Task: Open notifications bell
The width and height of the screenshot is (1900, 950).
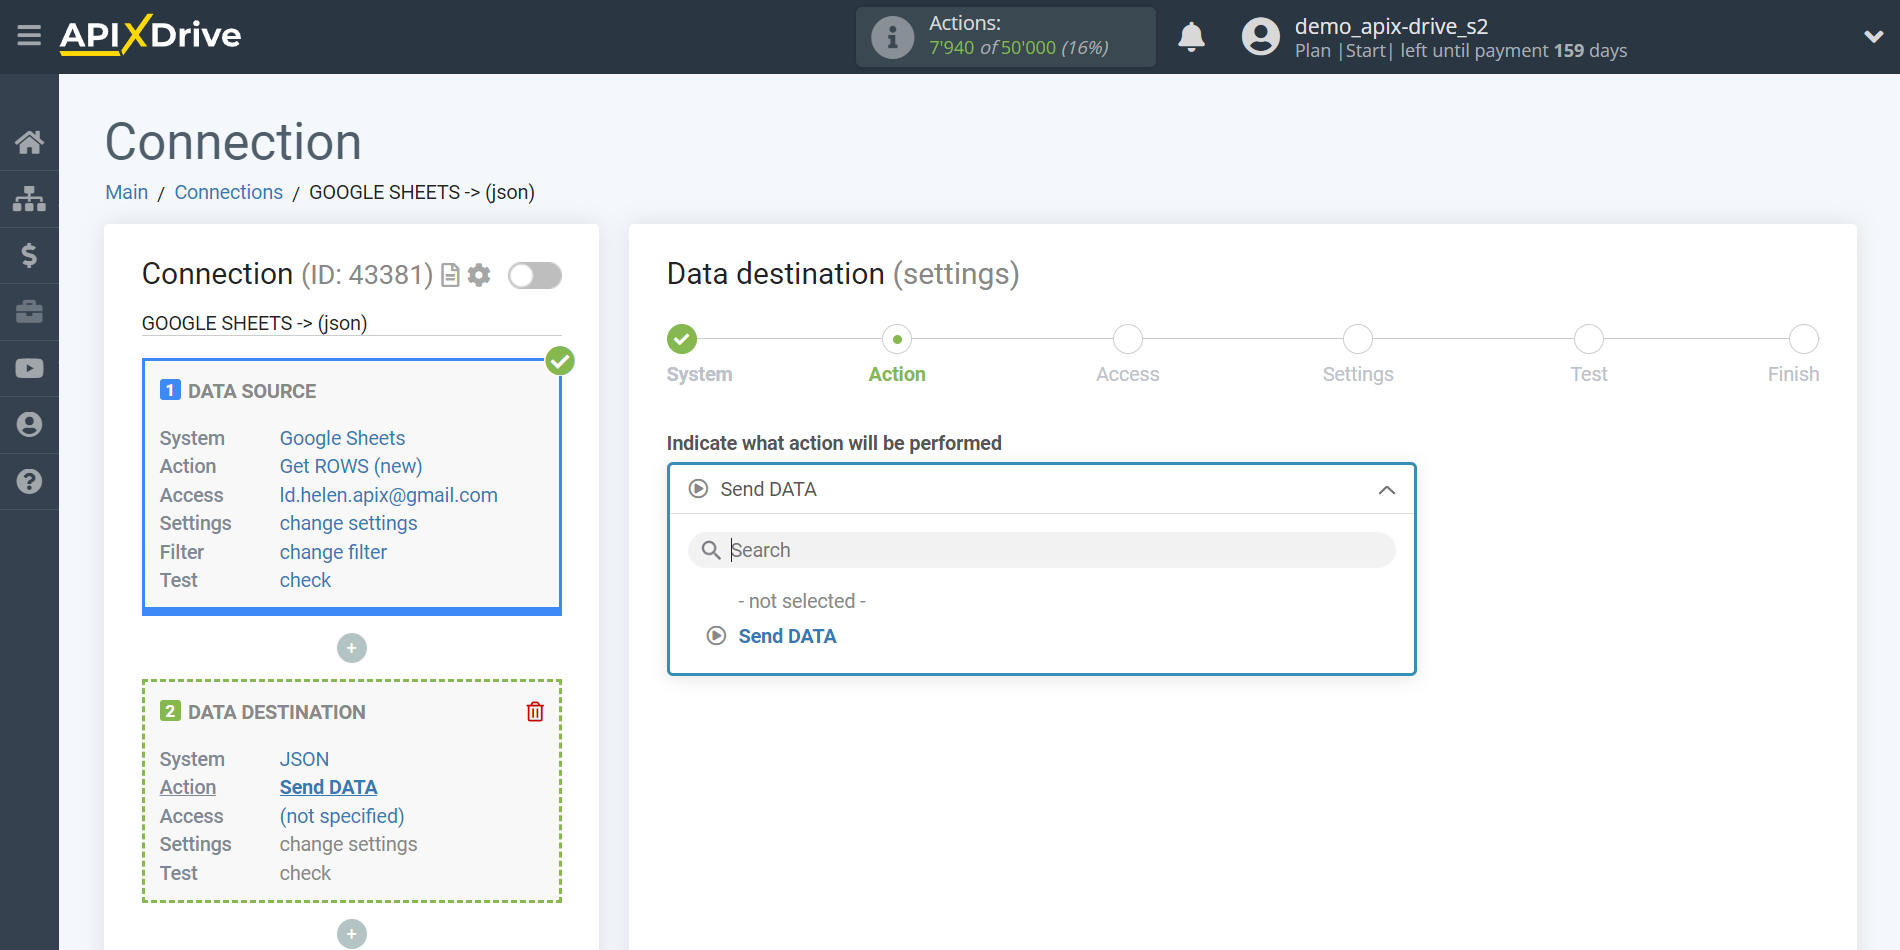Action: pos(1191,37)
